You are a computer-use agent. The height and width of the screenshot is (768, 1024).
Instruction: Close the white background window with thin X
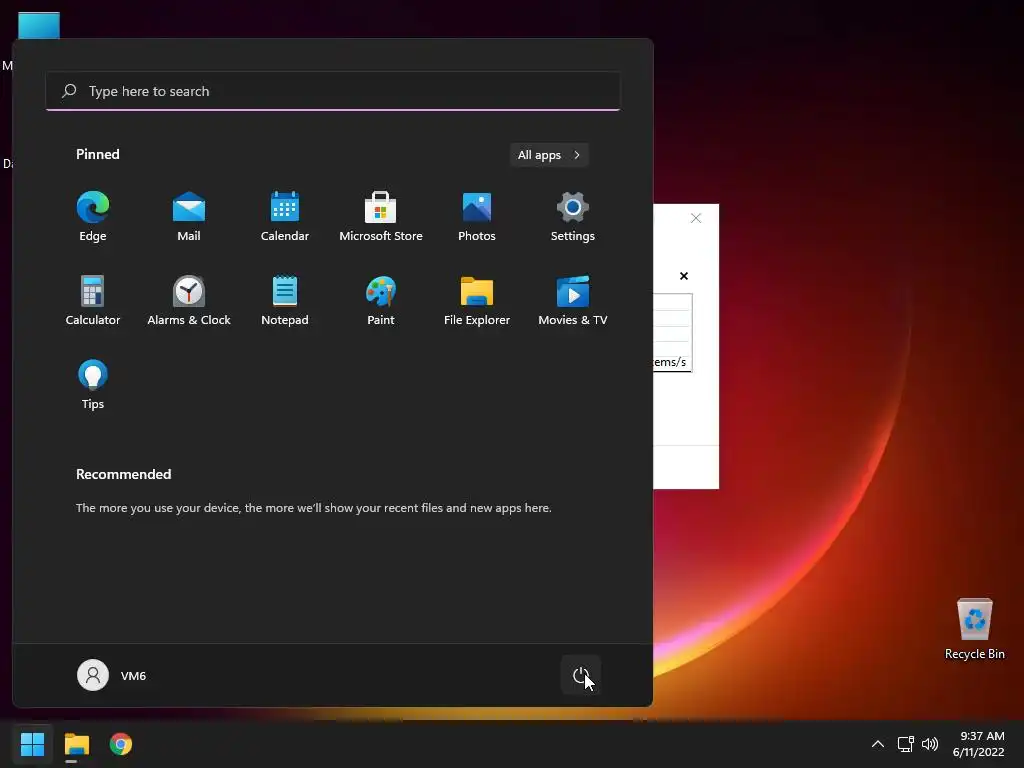pos(696,218)
